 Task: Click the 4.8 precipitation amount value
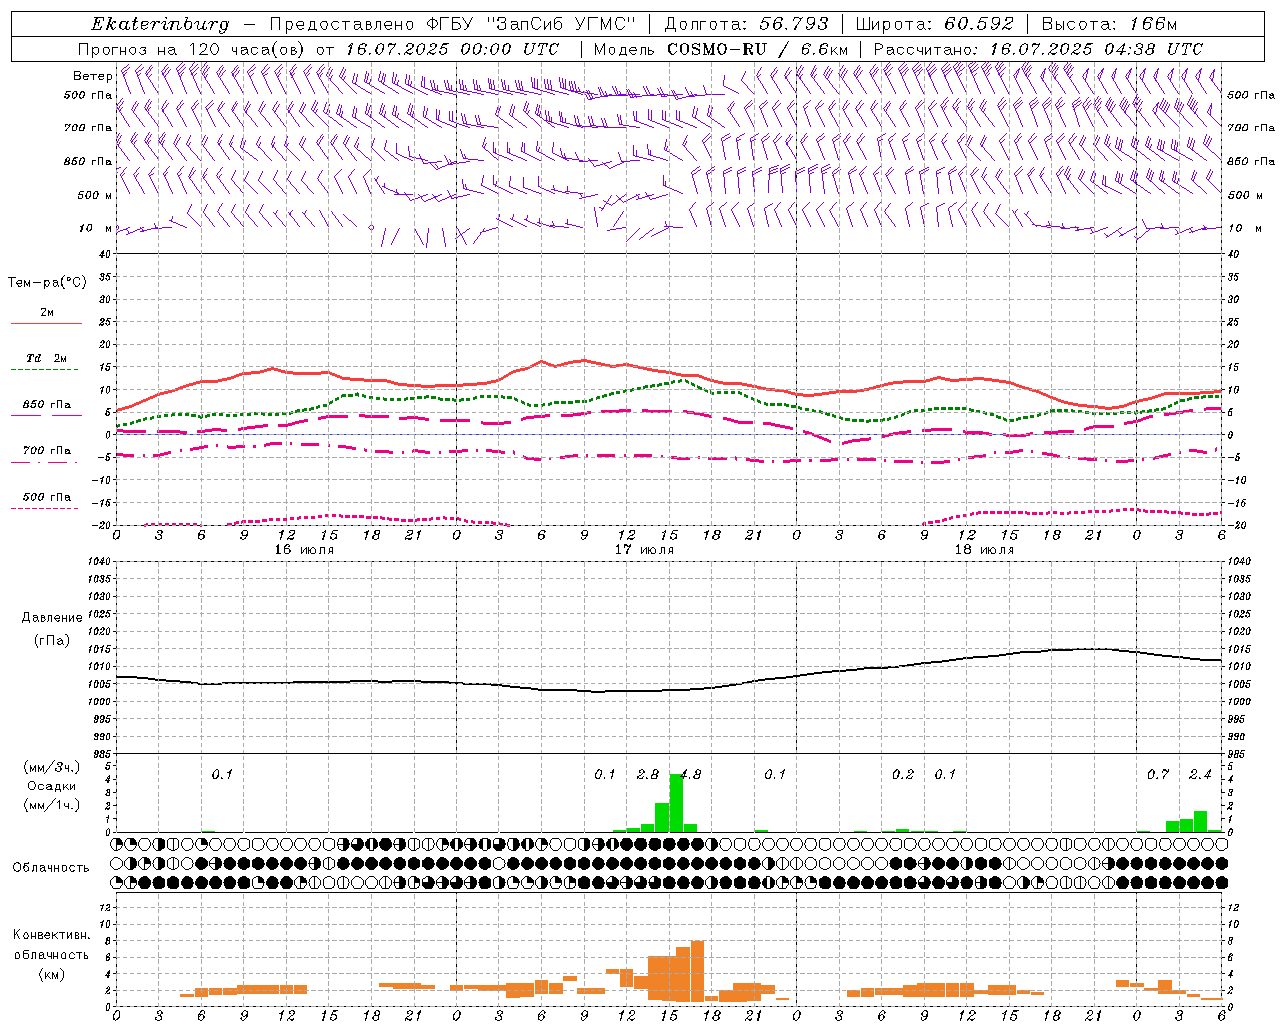tap(690, 775)
